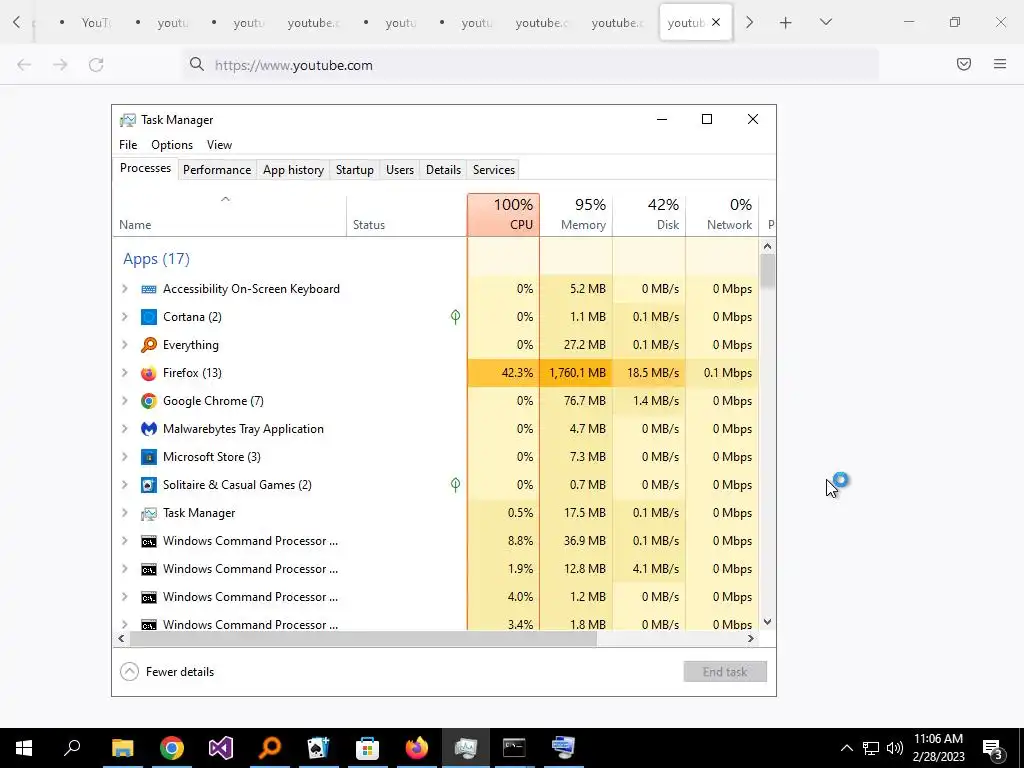Click the Cortana process icon
Viewport: 1024px width, 768px height.
[149, 317]
